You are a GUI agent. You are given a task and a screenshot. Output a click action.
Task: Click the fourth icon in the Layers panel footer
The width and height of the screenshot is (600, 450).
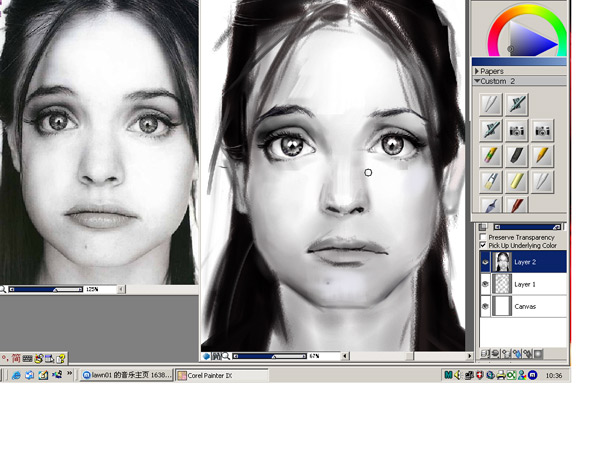(517, 354)
